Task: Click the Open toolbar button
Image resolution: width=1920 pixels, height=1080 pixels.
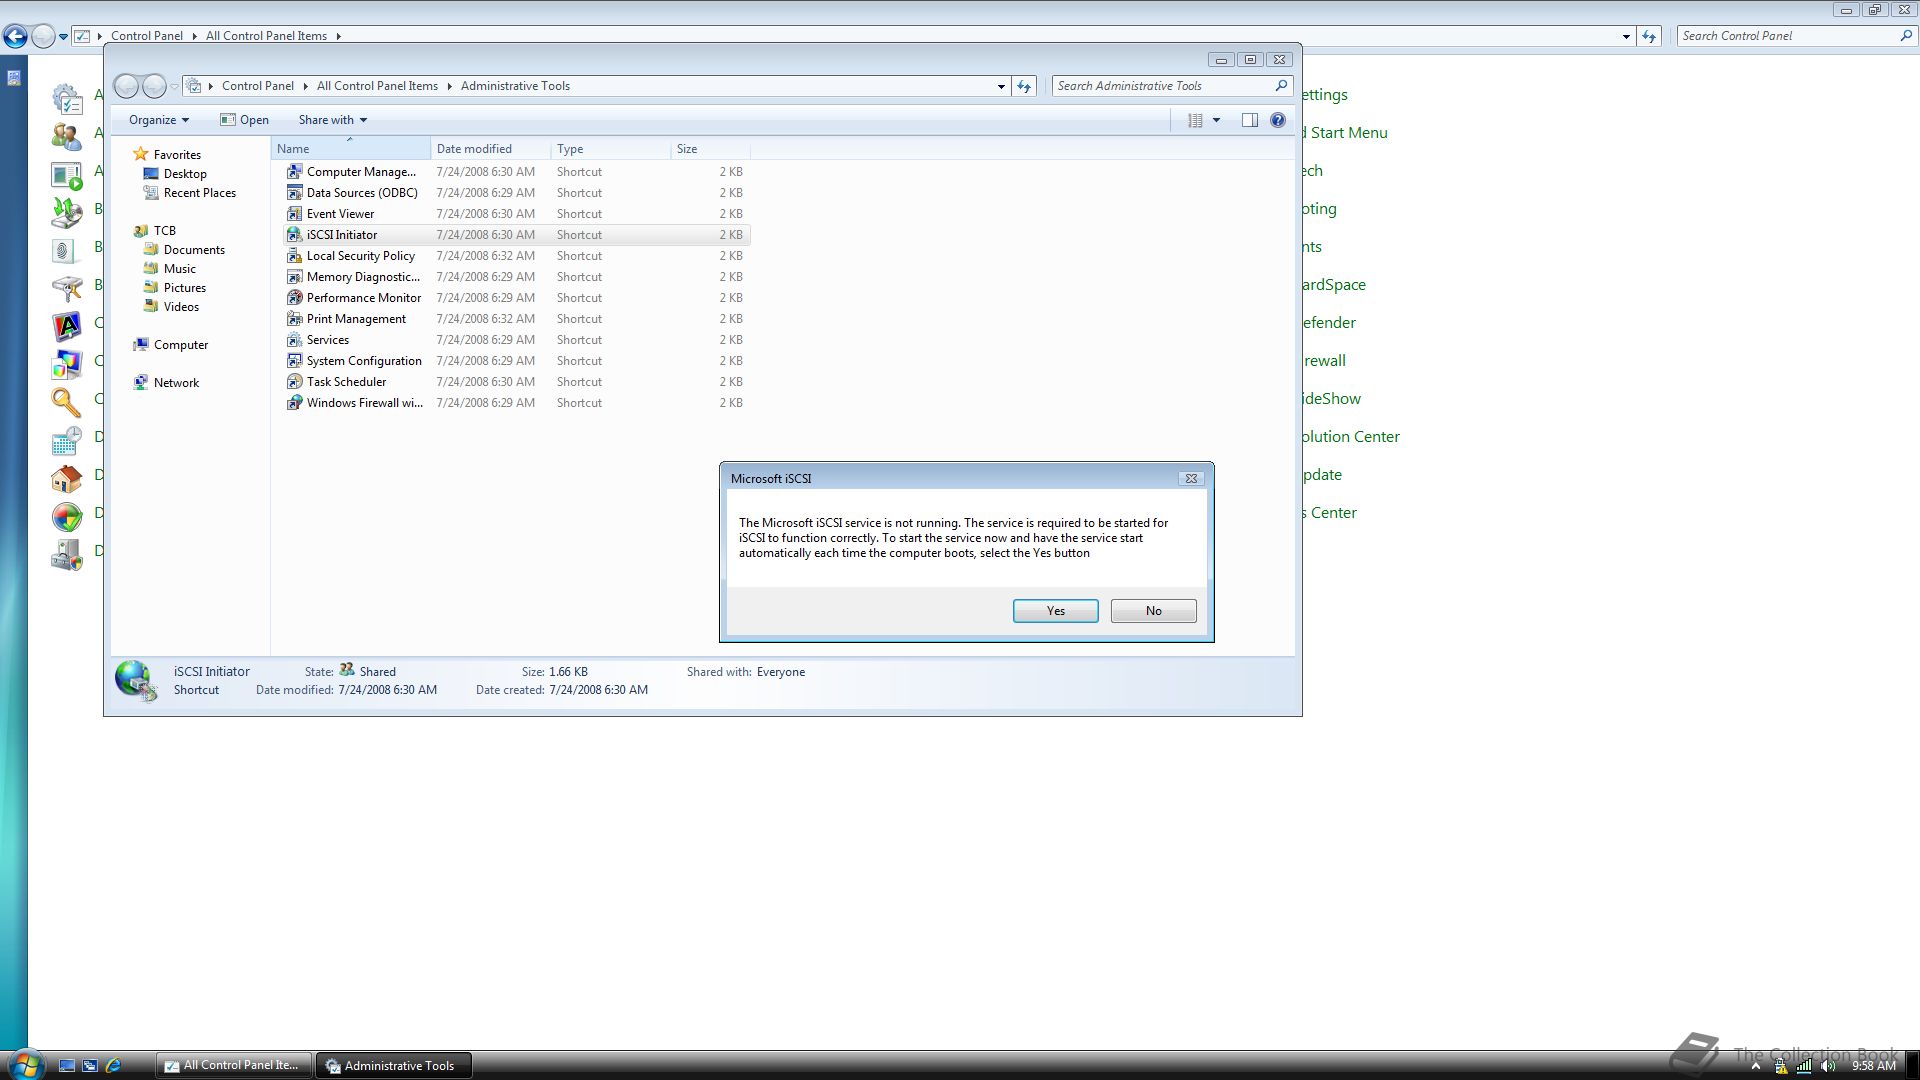Action: (x=245, y=120)
